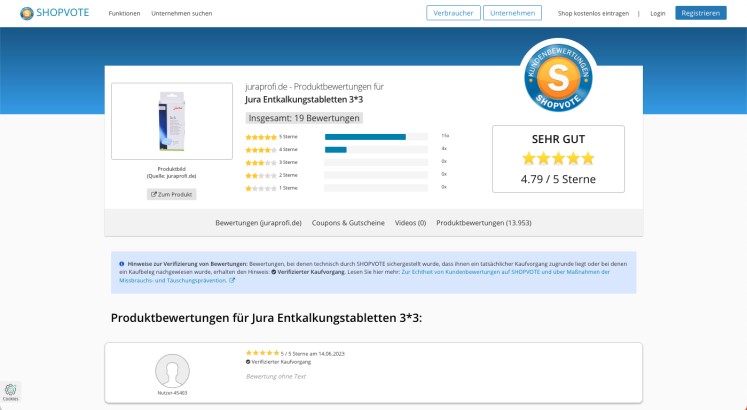Click the ShopVote logo in header
747x410 pixels.
pyautogui.click(x=54, y=13)
